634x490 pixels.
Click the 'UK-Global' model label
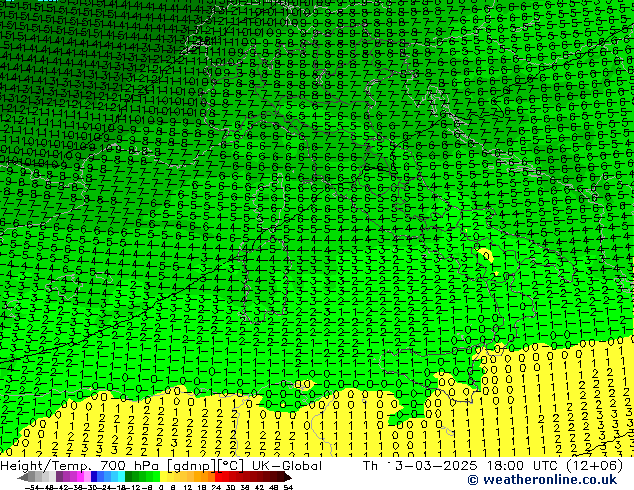pyautogui.click(x=287, y=466)
